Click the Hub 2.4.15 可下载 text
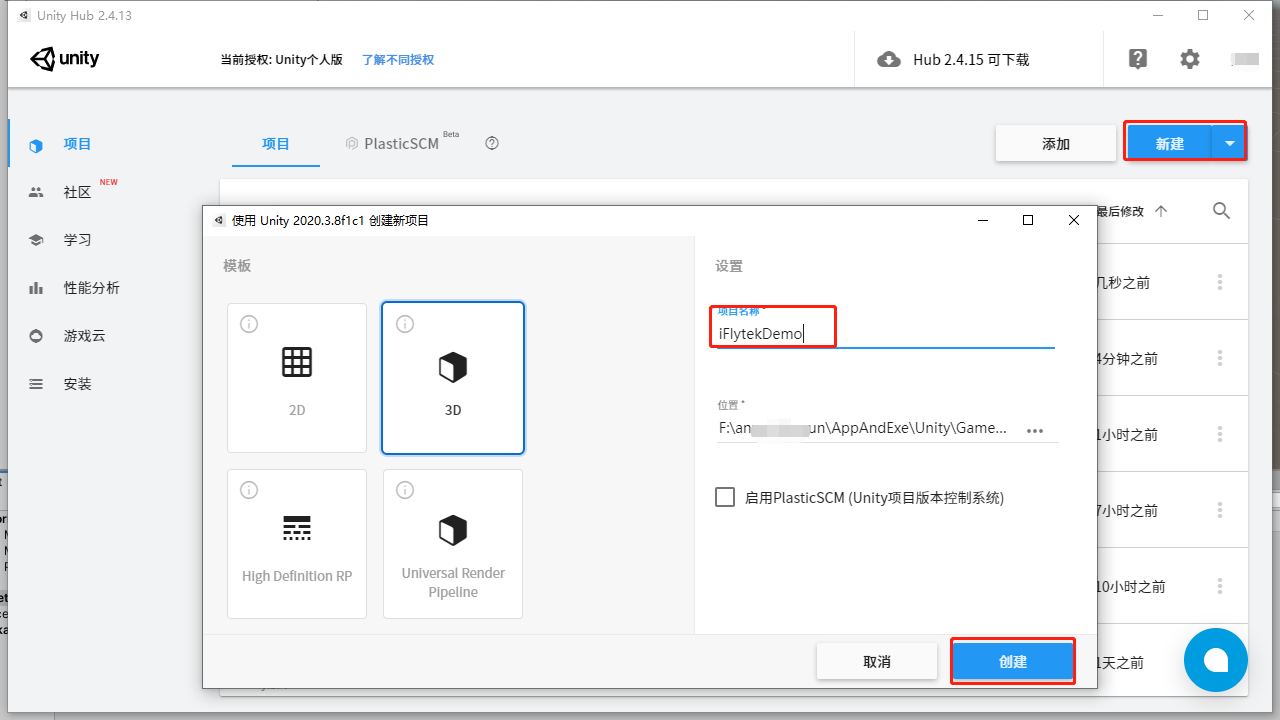This screenshot has width=1280, height=720. (971, 60)
